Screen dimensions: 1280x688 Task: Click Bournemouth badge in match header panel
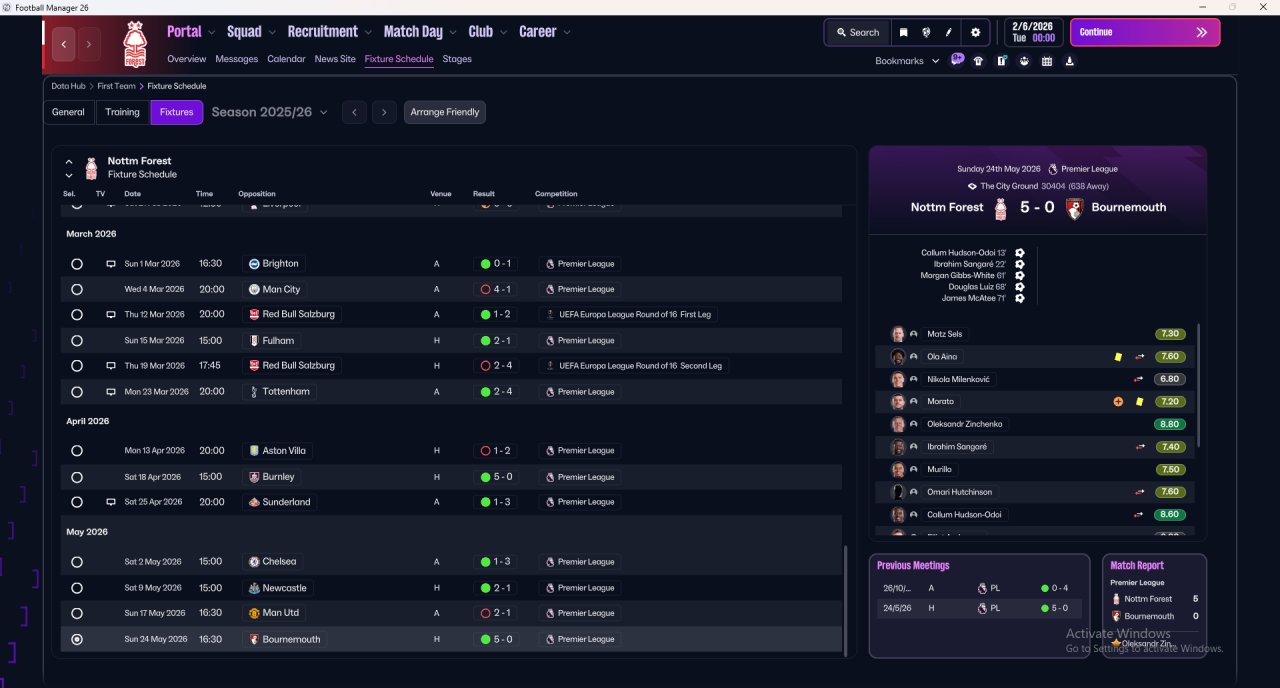[1075, 208]
